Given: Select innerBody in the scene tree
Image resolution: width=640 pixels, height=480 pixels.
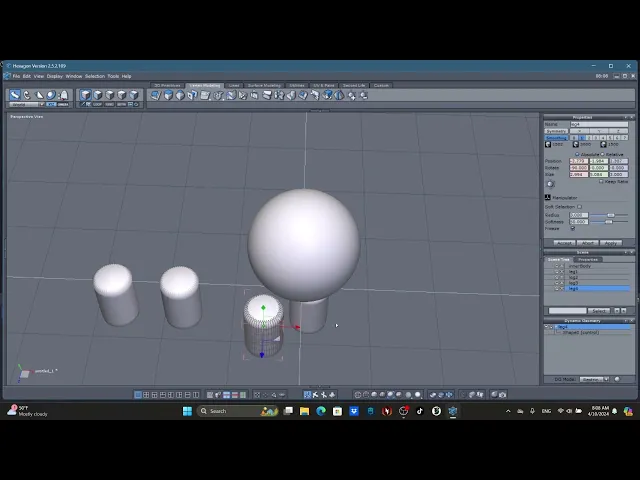Looking at the screenshot, I should 580,266.
